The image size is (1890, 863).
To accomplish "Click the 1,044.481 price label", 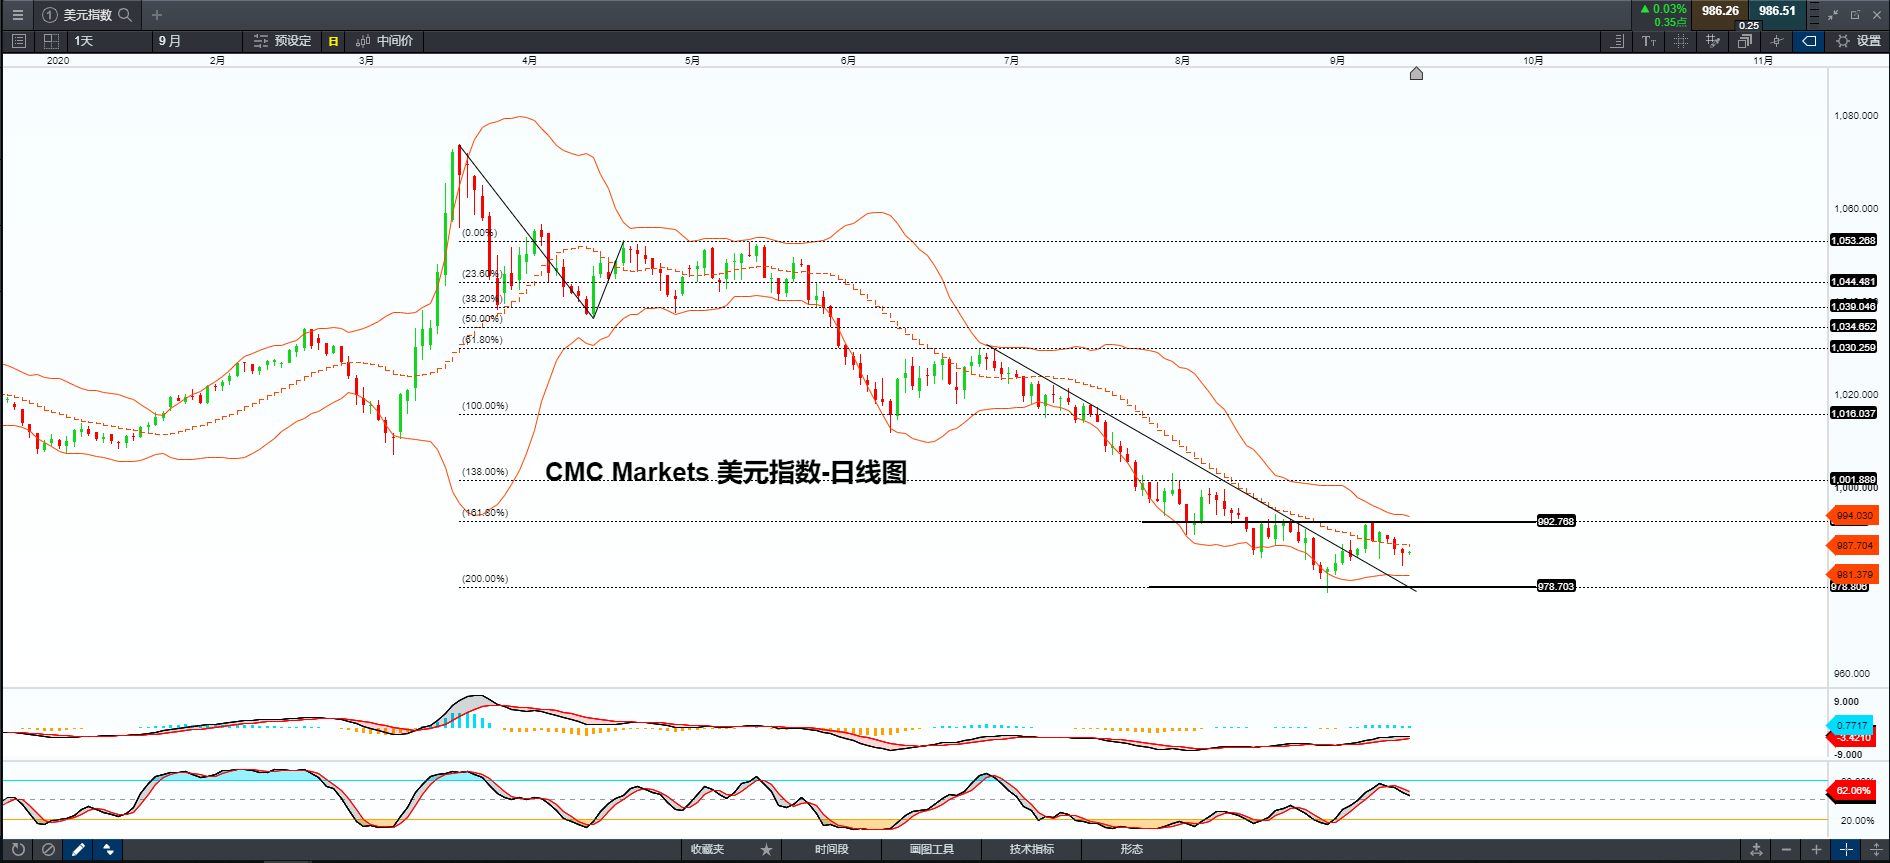I will (1853, 281).
